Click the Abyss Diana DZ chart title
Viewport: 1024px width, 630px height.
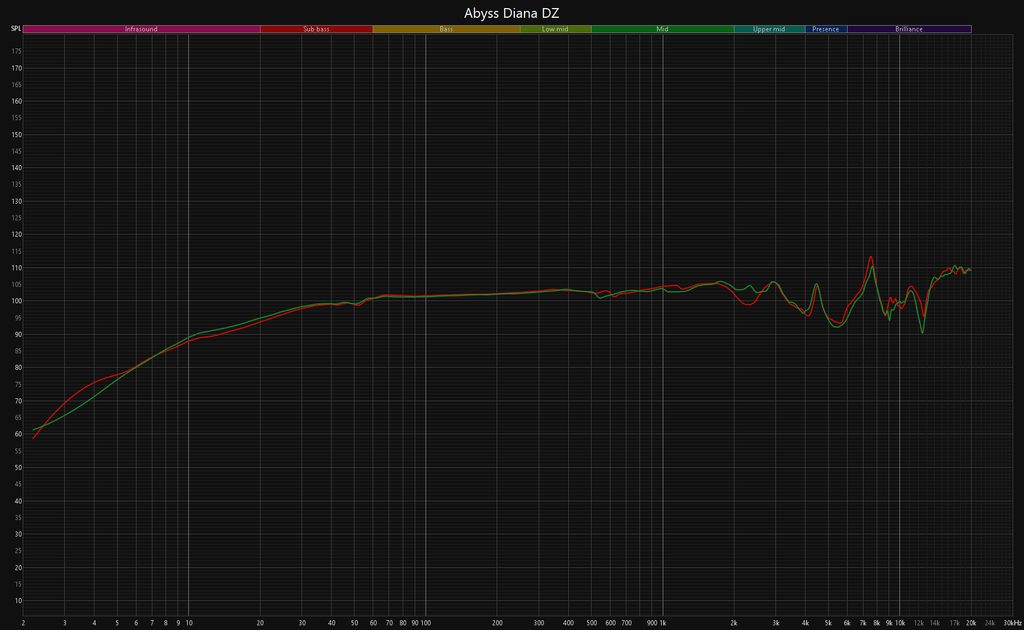[x=512, y=12]
